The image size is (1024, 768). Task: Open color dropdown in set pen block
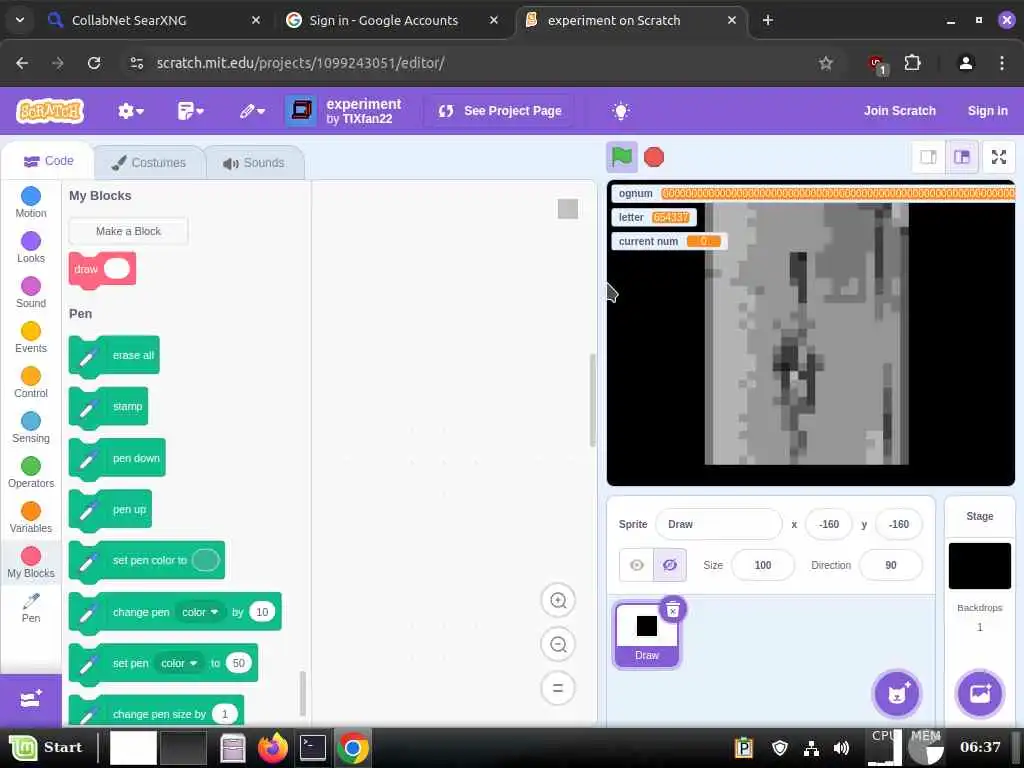179,663
